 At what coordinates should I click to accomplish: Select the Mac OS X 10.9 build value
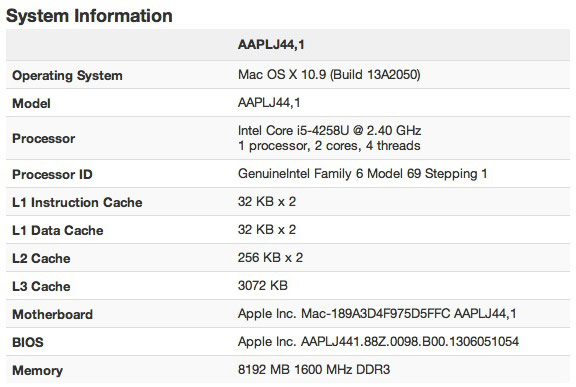(x=329, y=75)
